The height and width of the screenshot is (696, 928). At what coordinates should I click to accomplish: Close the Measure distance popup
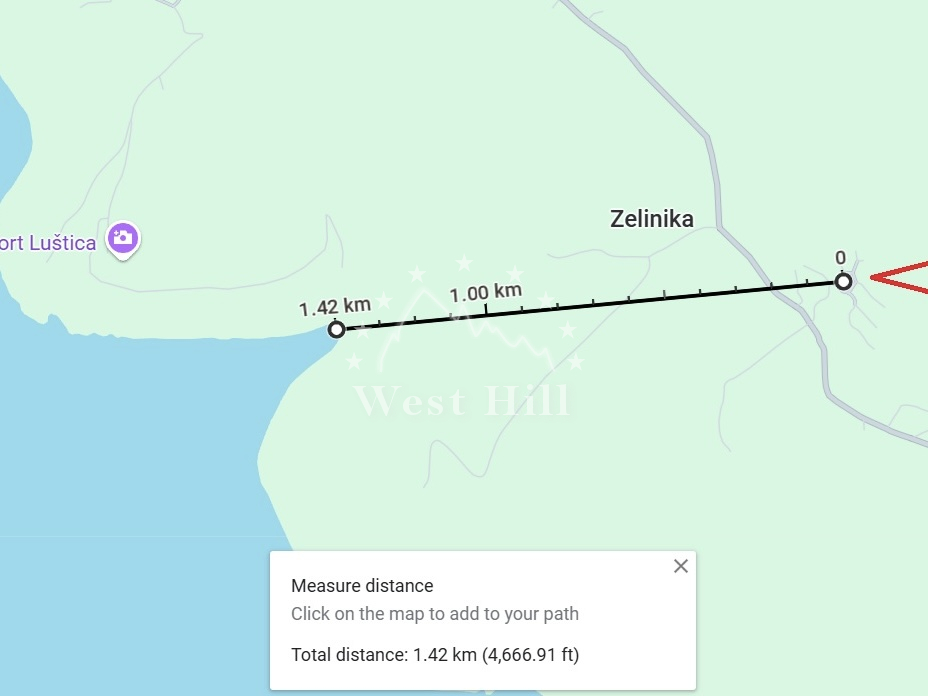coord(681,566)
